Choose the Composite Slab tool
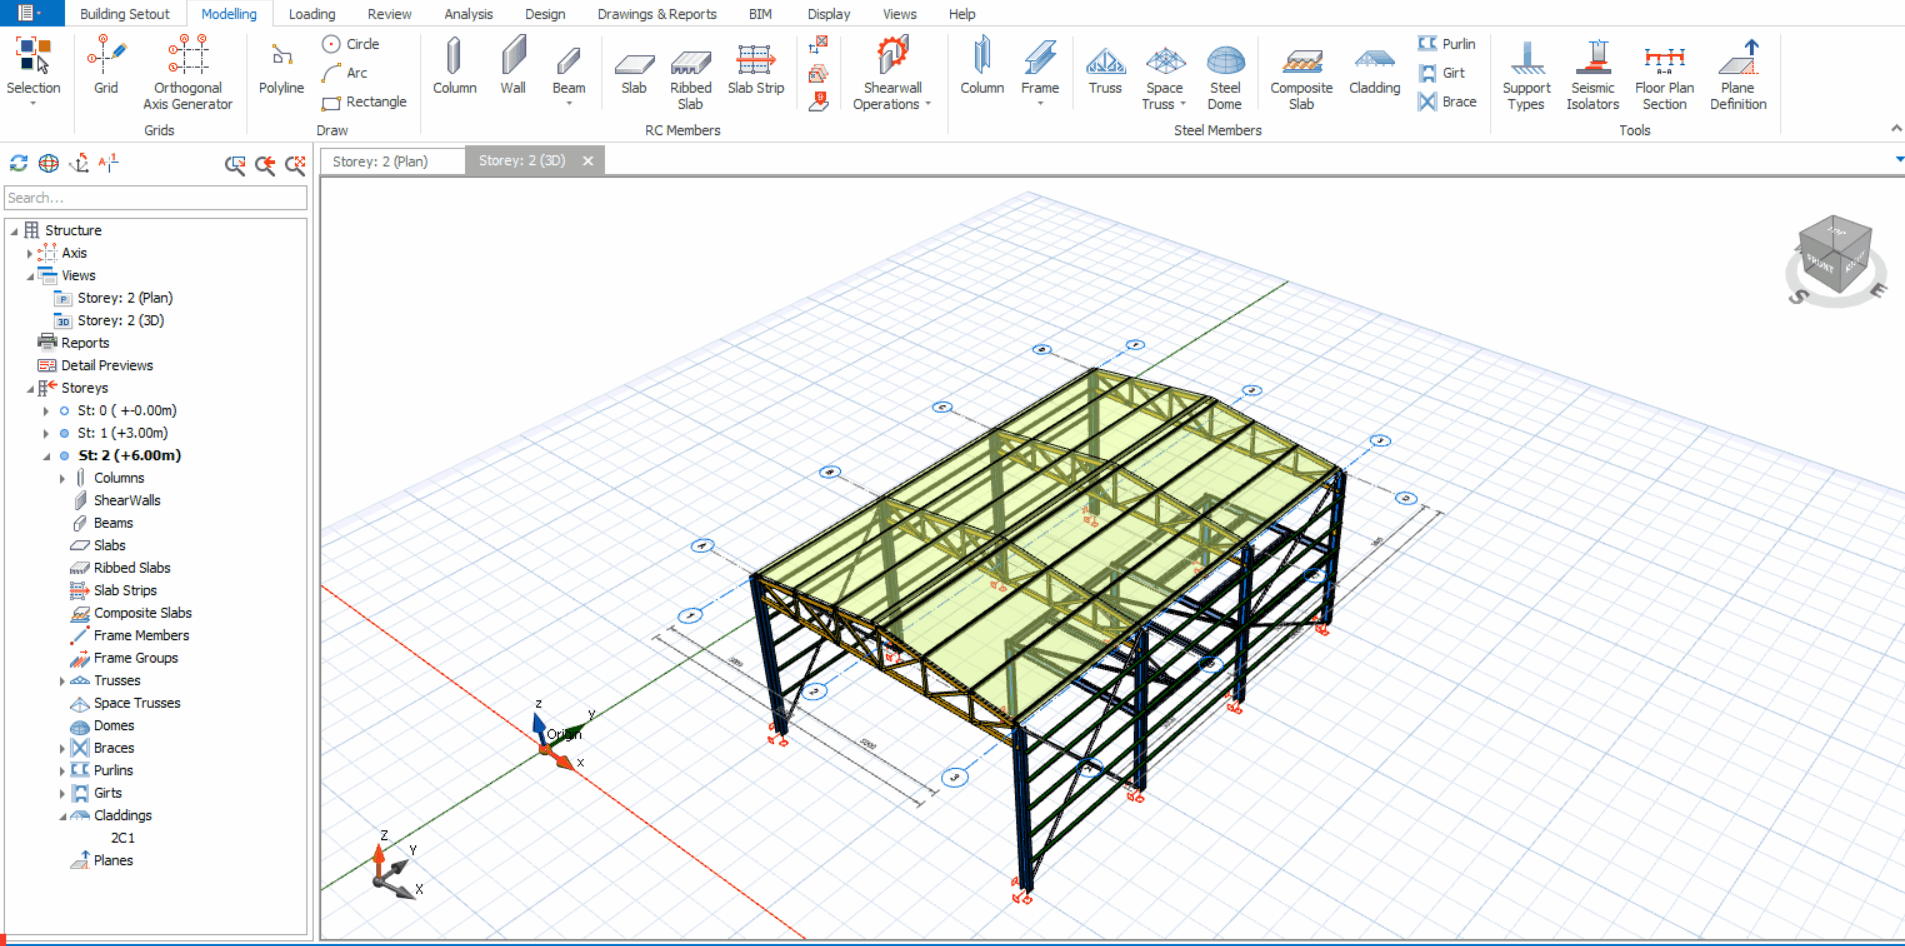The height and width of the screenshot is (946, 1905). click(x=1301, y=78)
